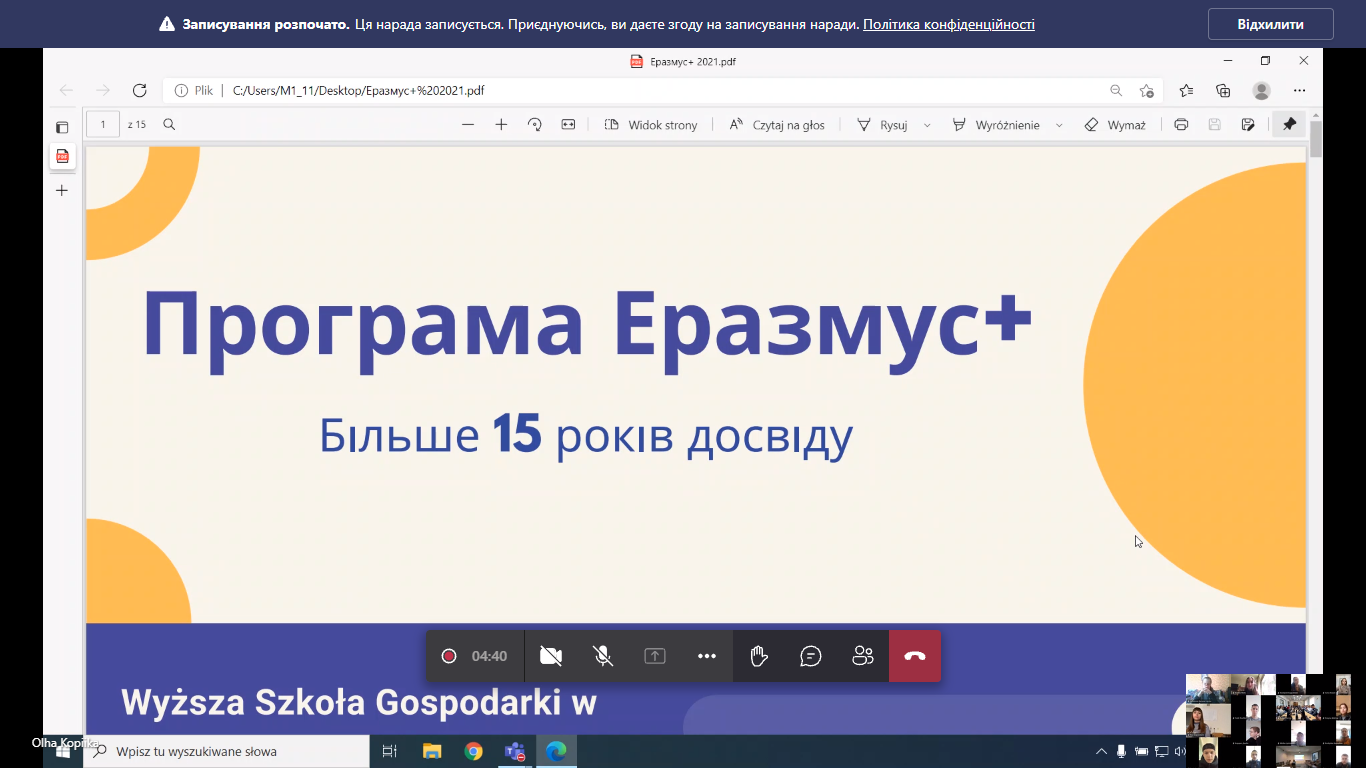This screenshot has width=1366, height=768.
Task: Raise your hand in the meeting
Action: pyautogui.click(x=759, y=656)
